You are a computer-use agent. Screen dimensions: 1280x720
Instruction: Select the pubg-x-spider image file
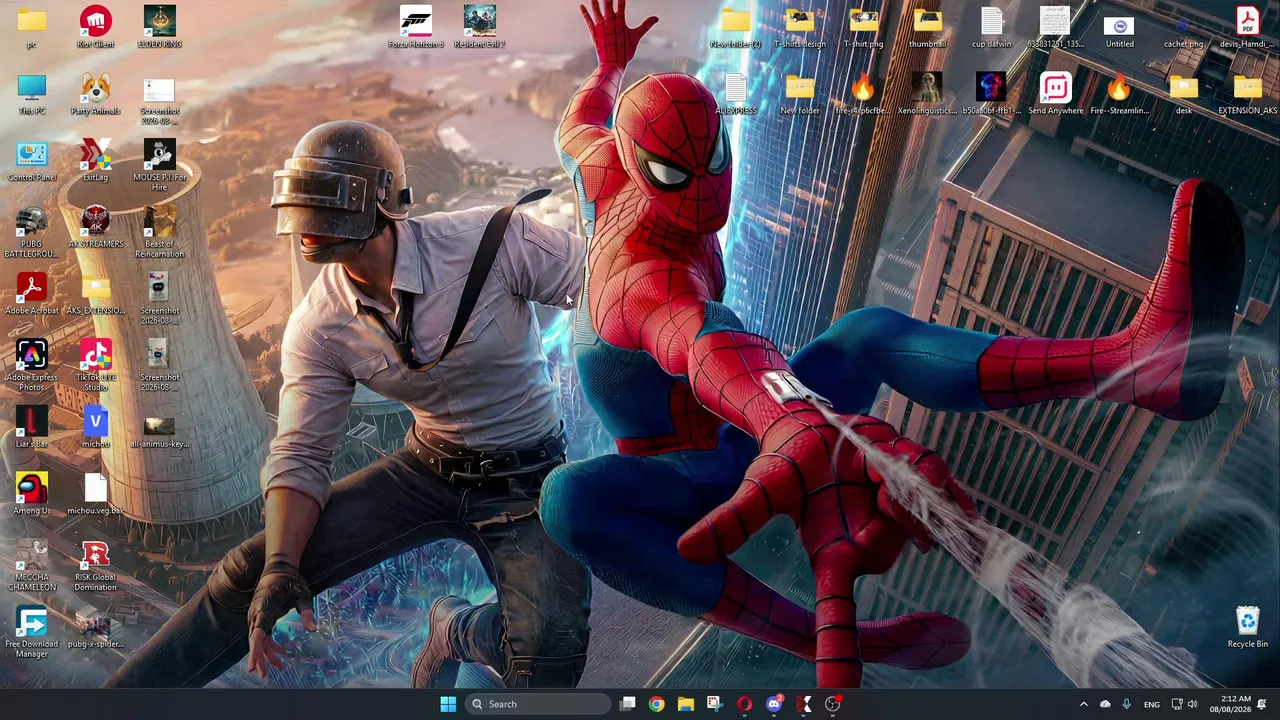click(96, 627)
